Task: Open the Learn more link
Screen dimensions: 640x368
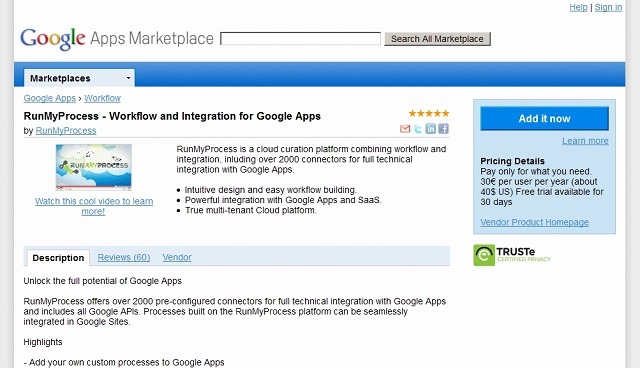Action: coord(585,141)
